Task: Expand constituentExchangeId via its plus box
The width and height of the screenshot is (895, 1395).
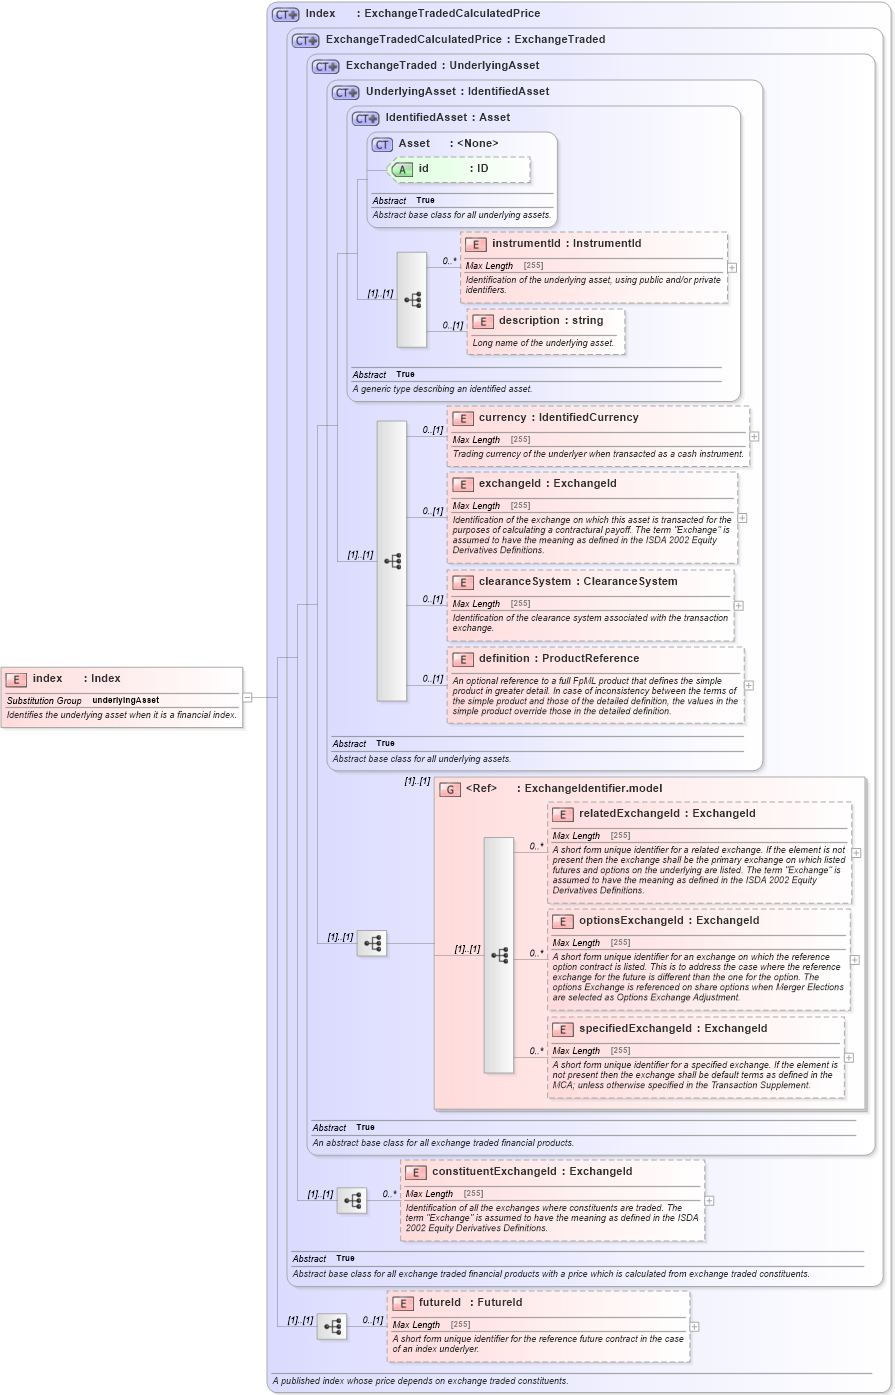Action: tap(709, 1200)
